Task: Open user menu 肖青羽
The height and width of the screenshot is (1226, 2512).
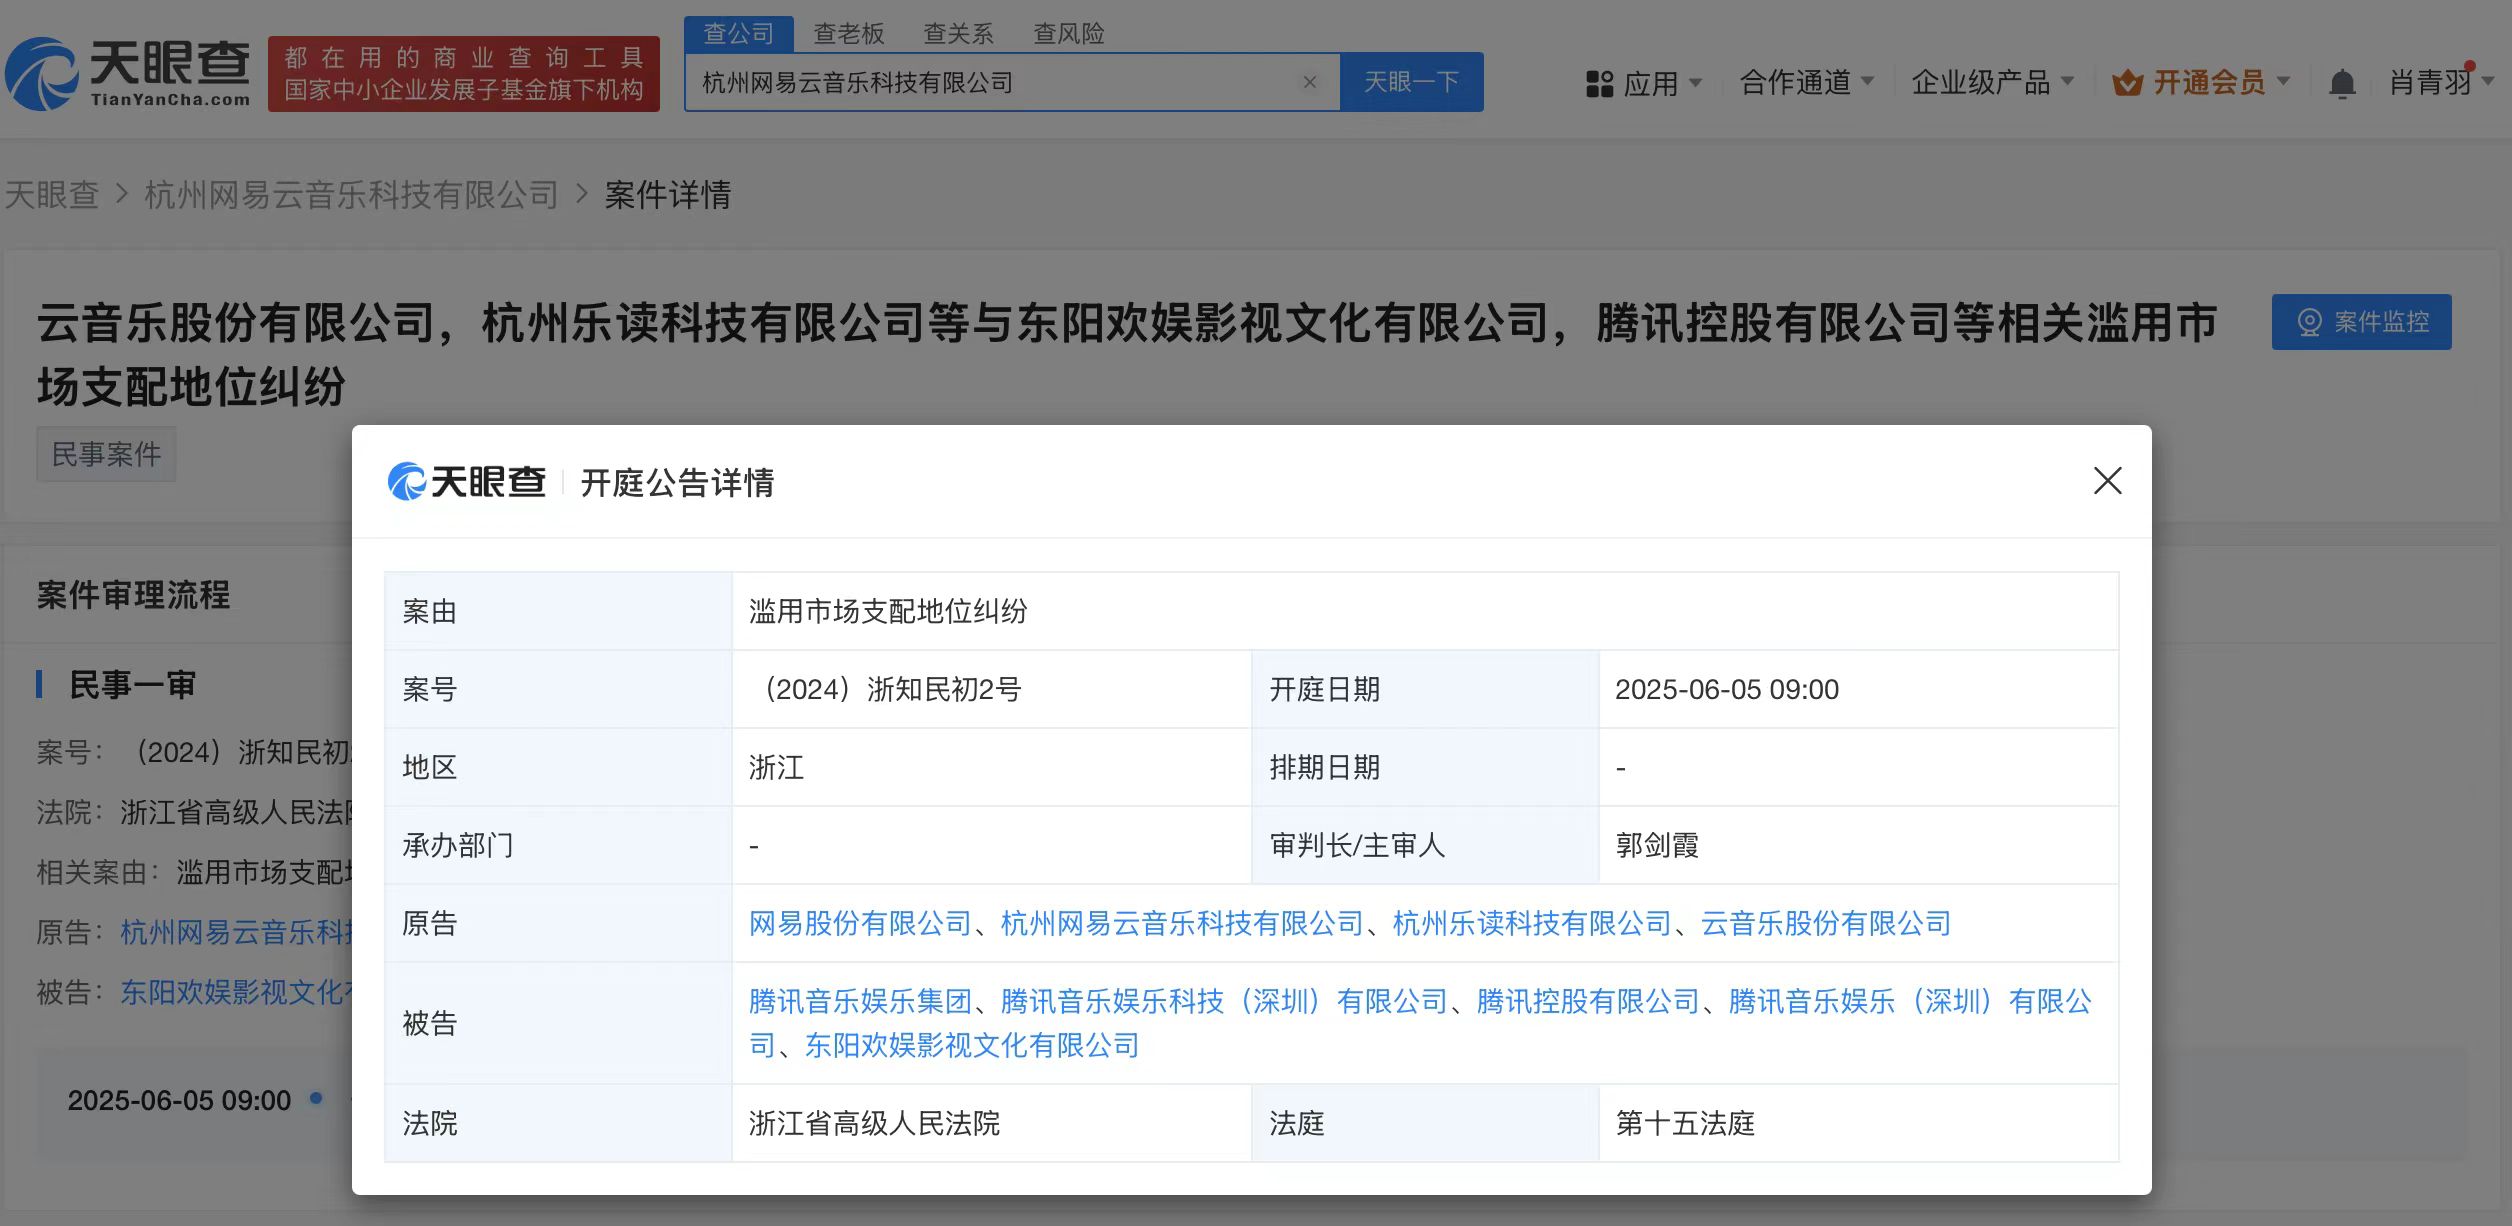Action: click(x=2440, y=82)
